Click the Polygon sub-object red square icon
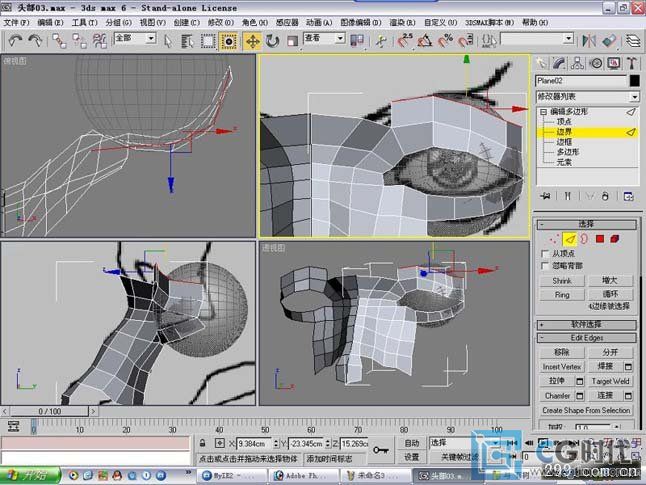 599,239
